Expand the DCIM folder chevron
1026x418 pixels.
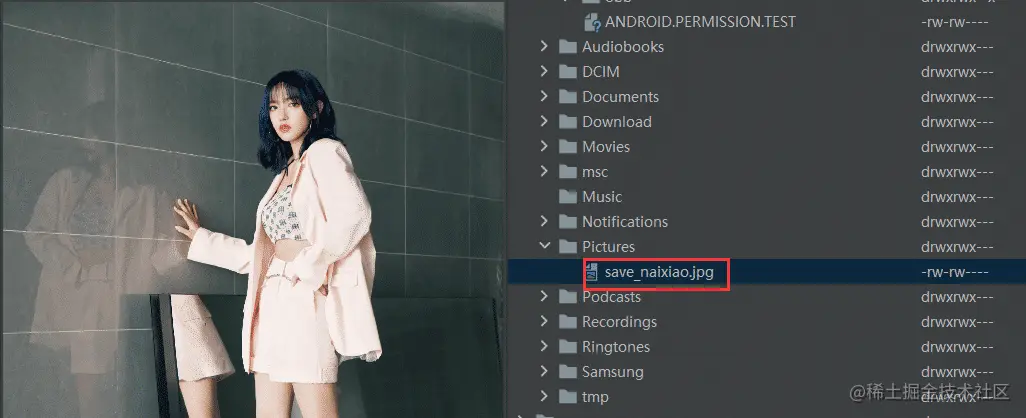[x=544, y=71]
